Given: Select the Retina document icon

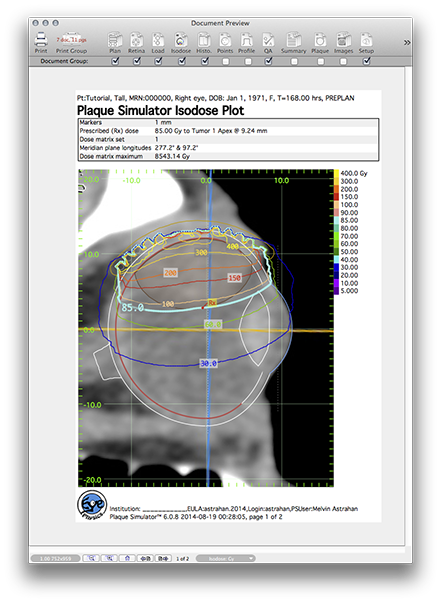Looking at the screenshot, I should point(136,40).
